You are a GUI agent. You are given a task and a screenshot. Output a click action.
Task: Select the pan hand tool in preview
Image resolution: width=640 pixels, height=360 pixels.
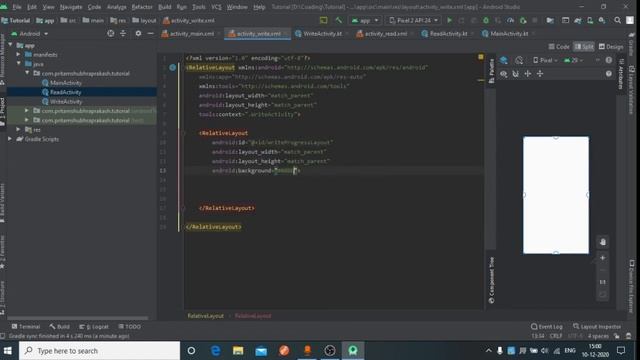pyautogui.click(x=602, y=242)
